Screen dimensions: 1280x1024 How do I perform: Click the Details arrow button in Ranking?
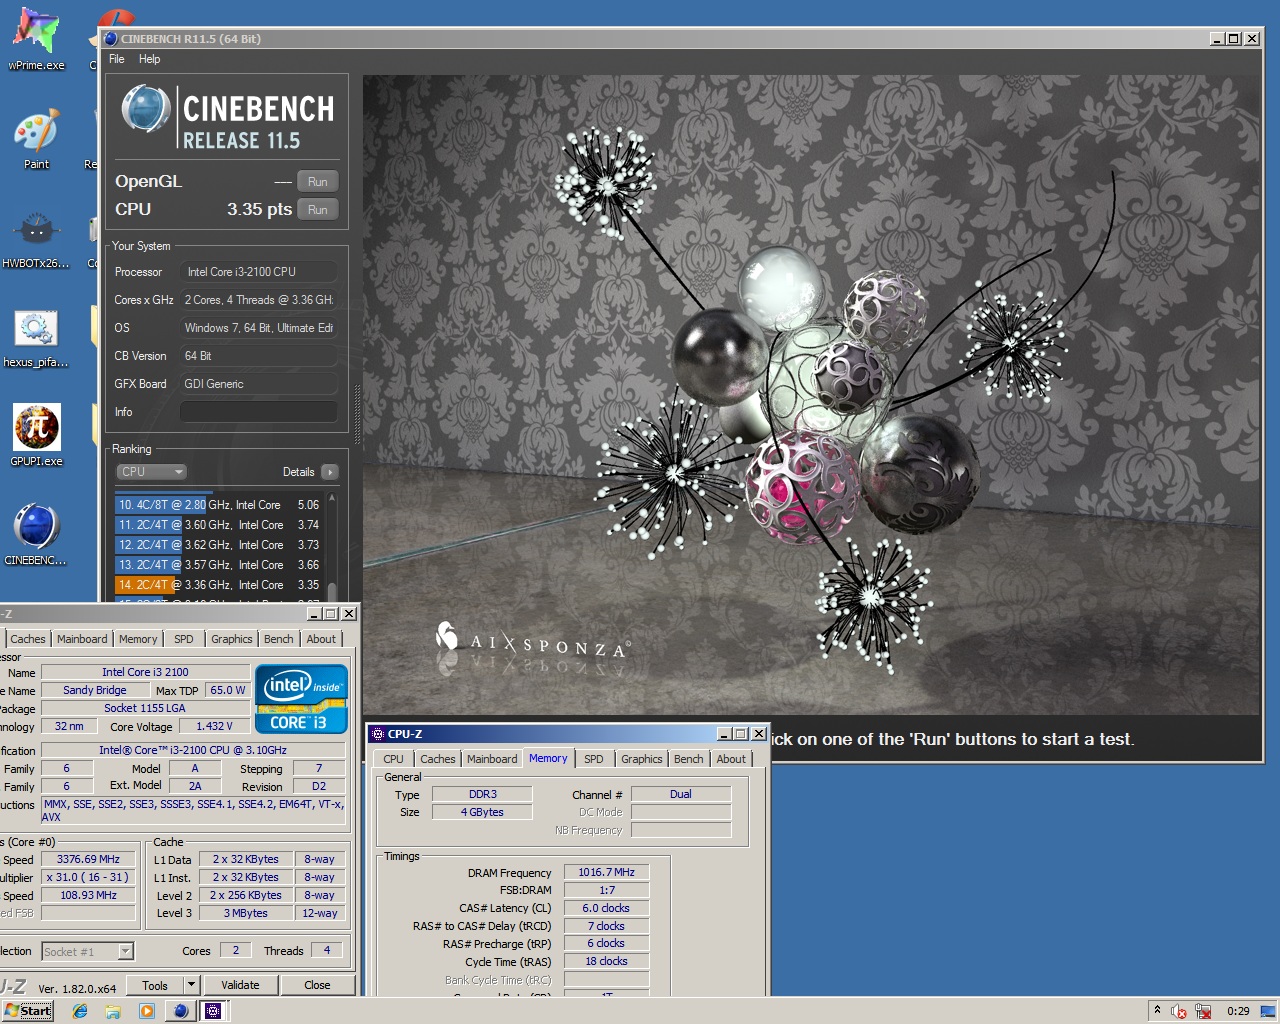330,472
